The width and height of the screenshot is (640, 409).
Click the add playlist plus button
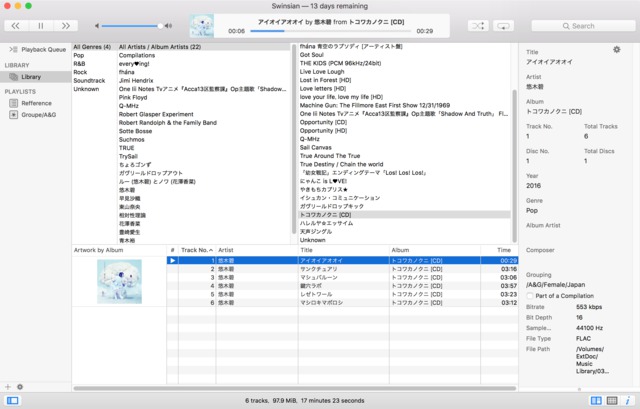8,386
